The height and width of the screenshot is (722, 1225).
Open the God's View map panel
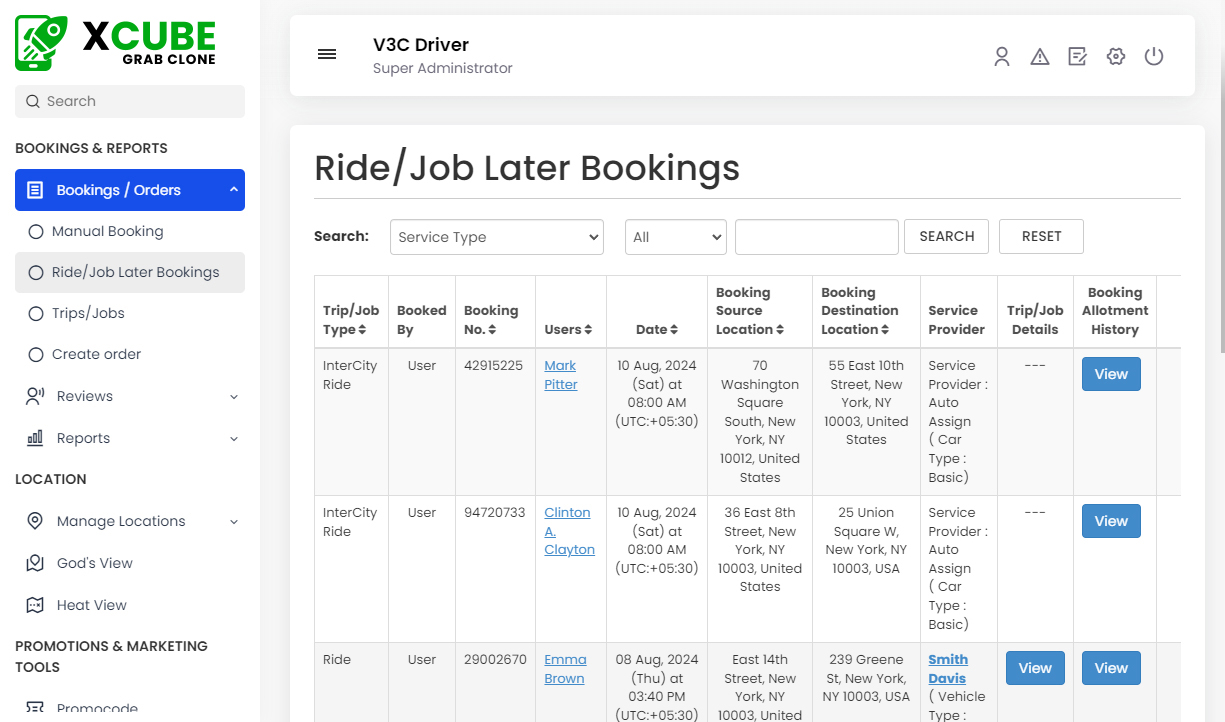96,563
